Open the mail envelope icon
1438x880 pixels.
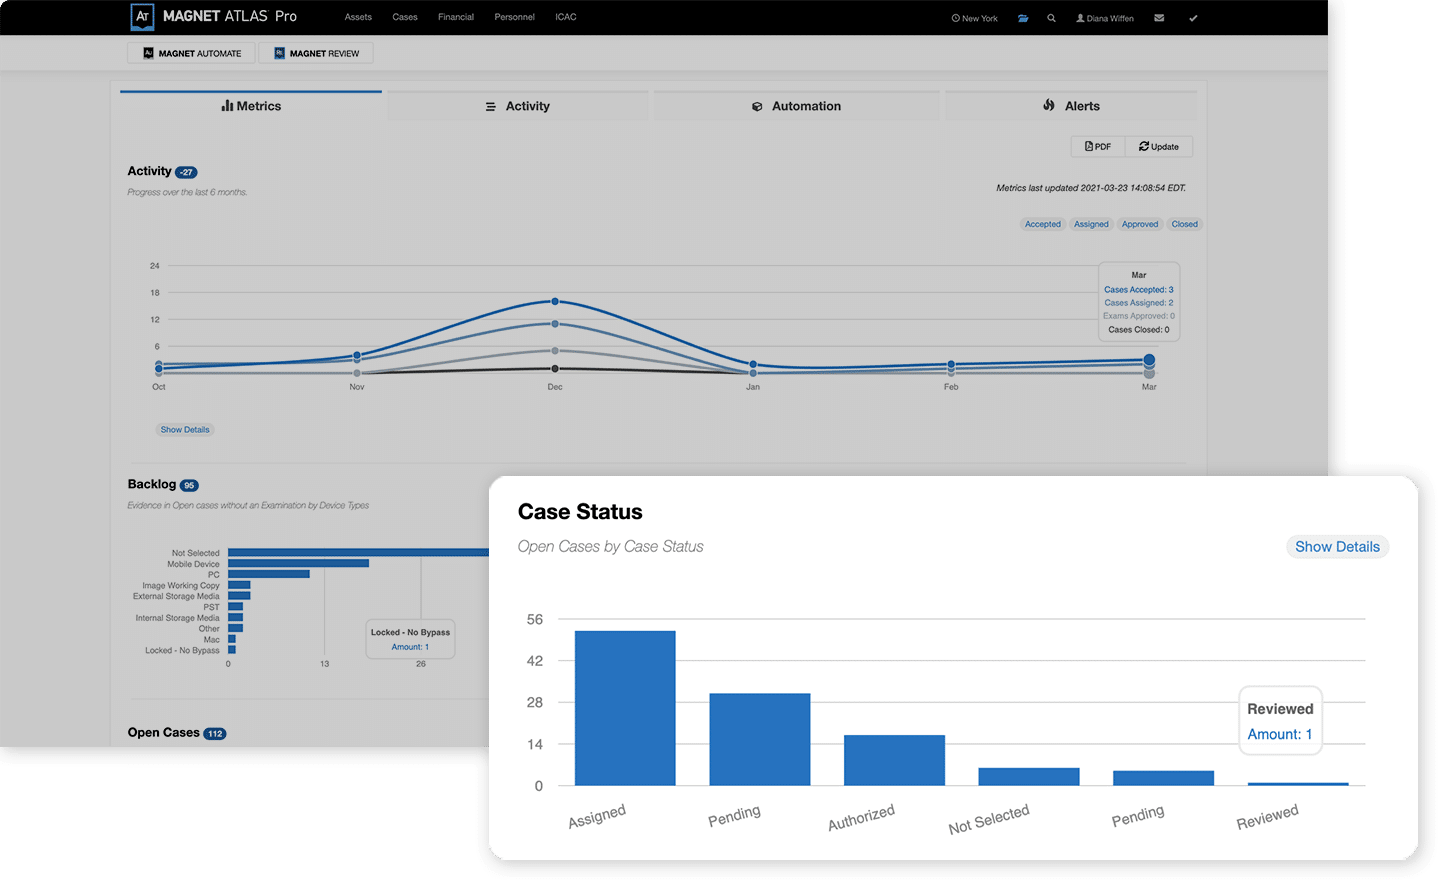[1159, 18]
